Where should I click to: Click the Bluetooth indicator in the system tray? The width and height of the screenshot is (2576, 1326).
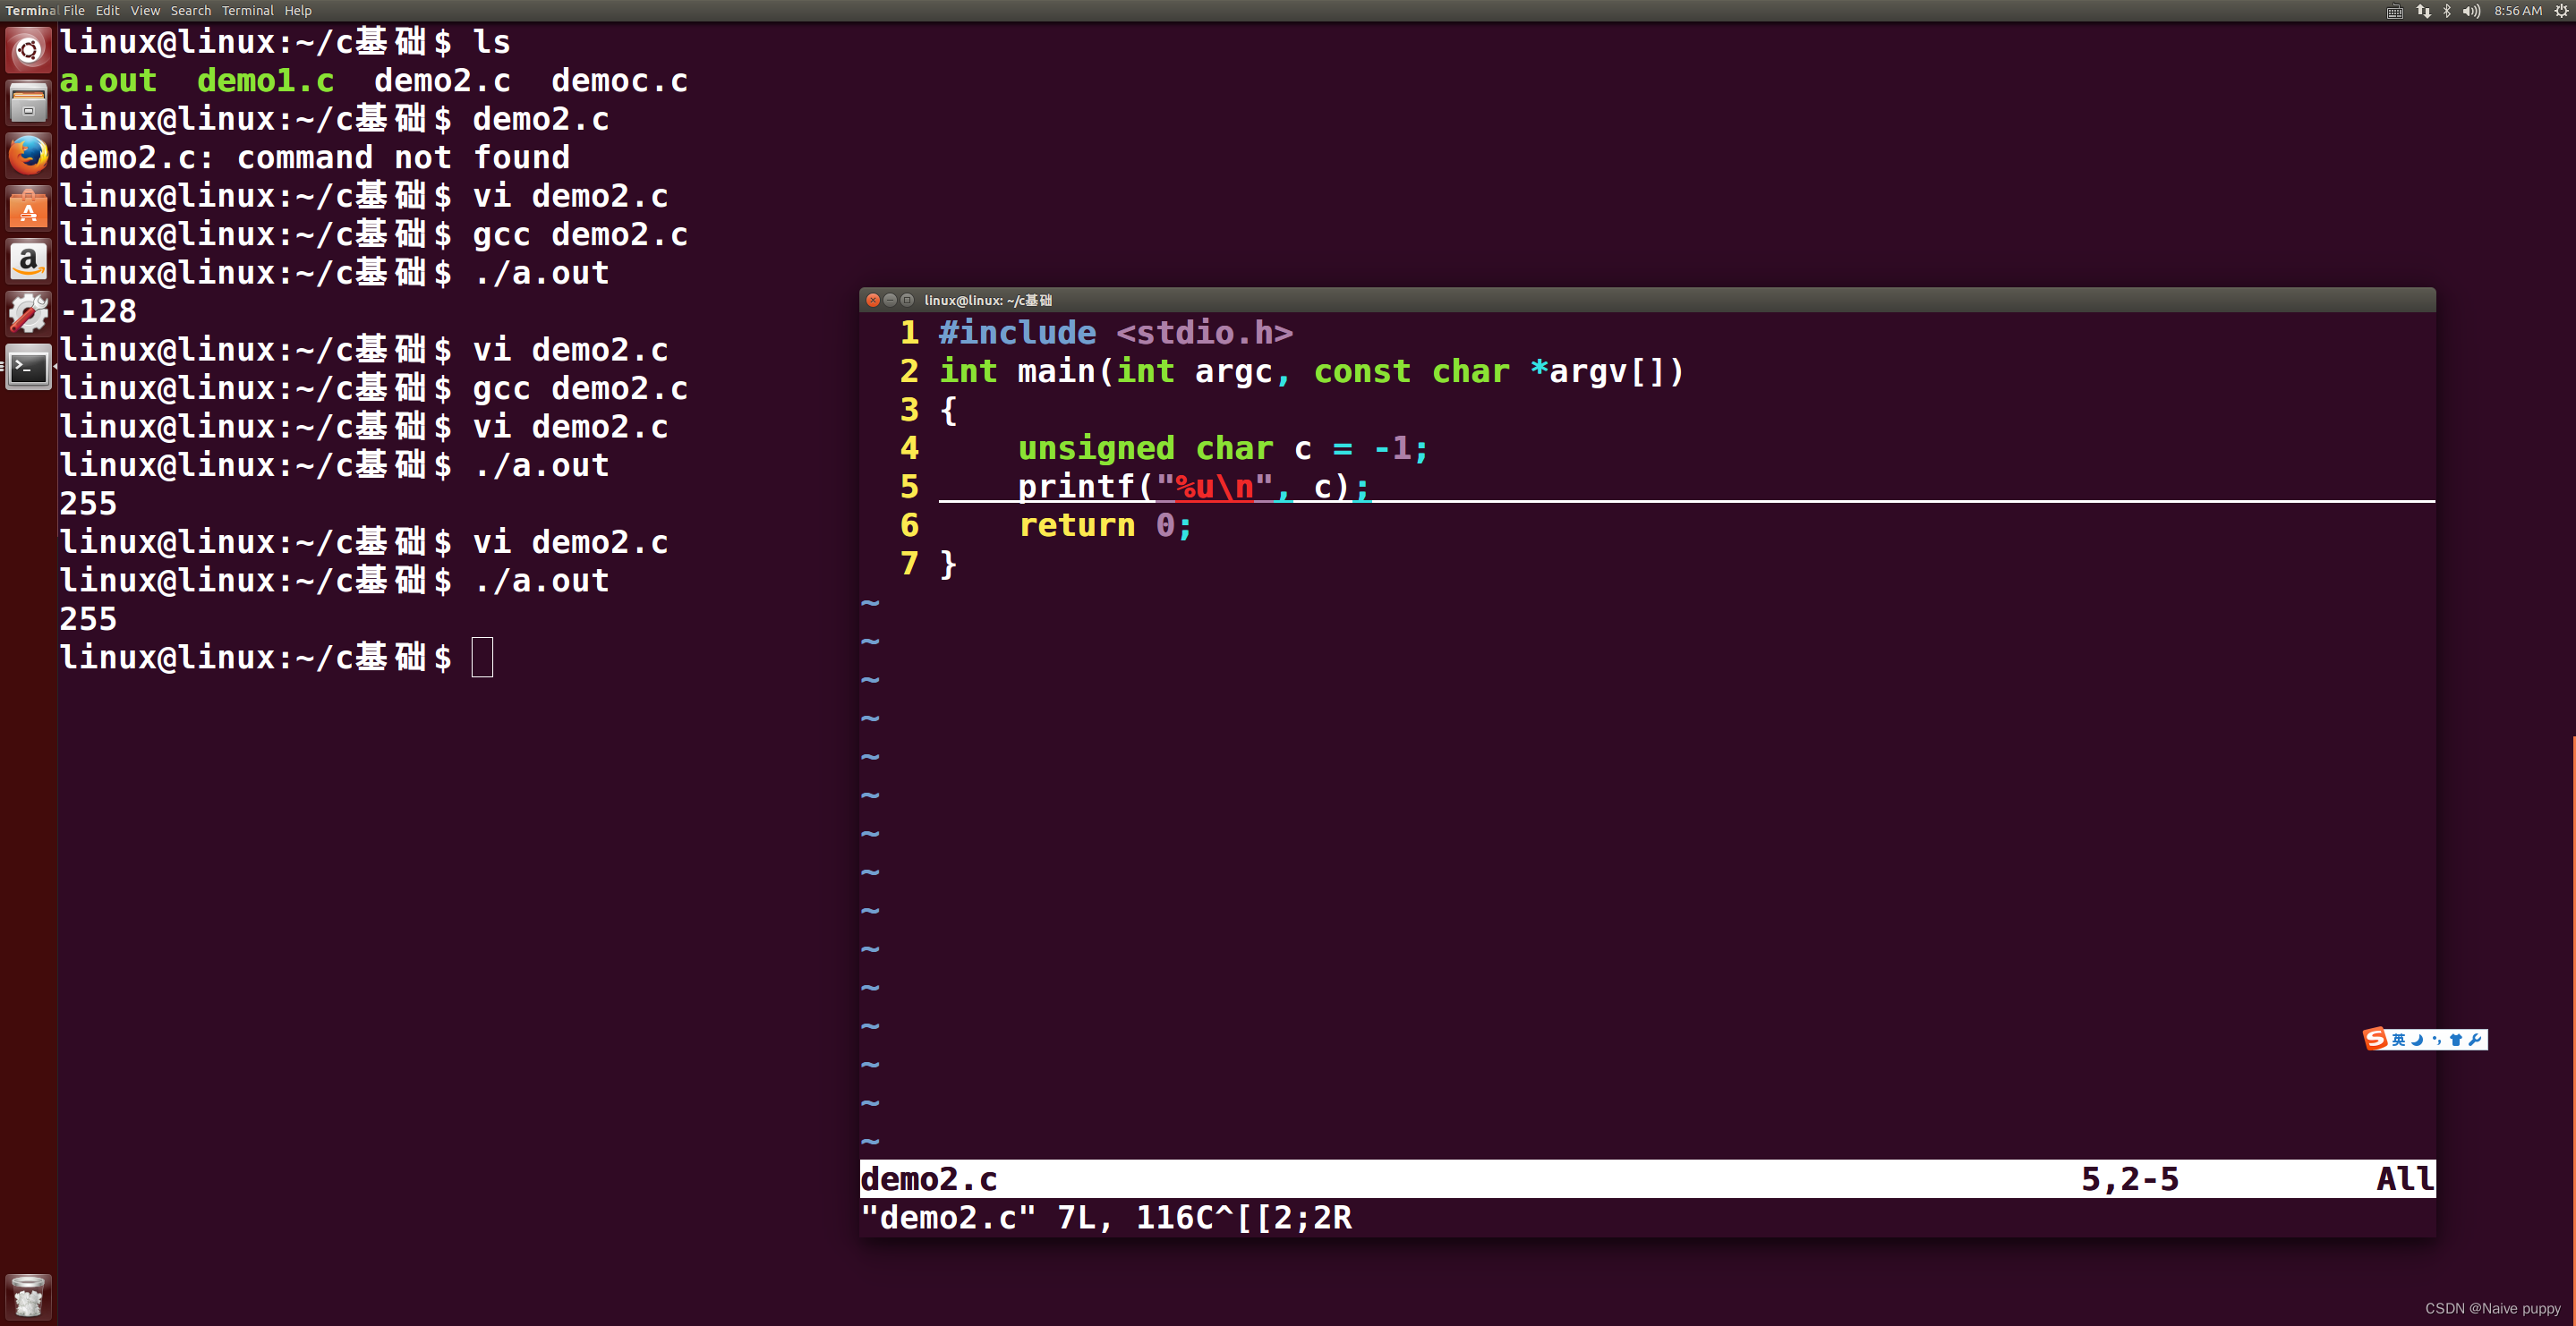point(2447,11)
